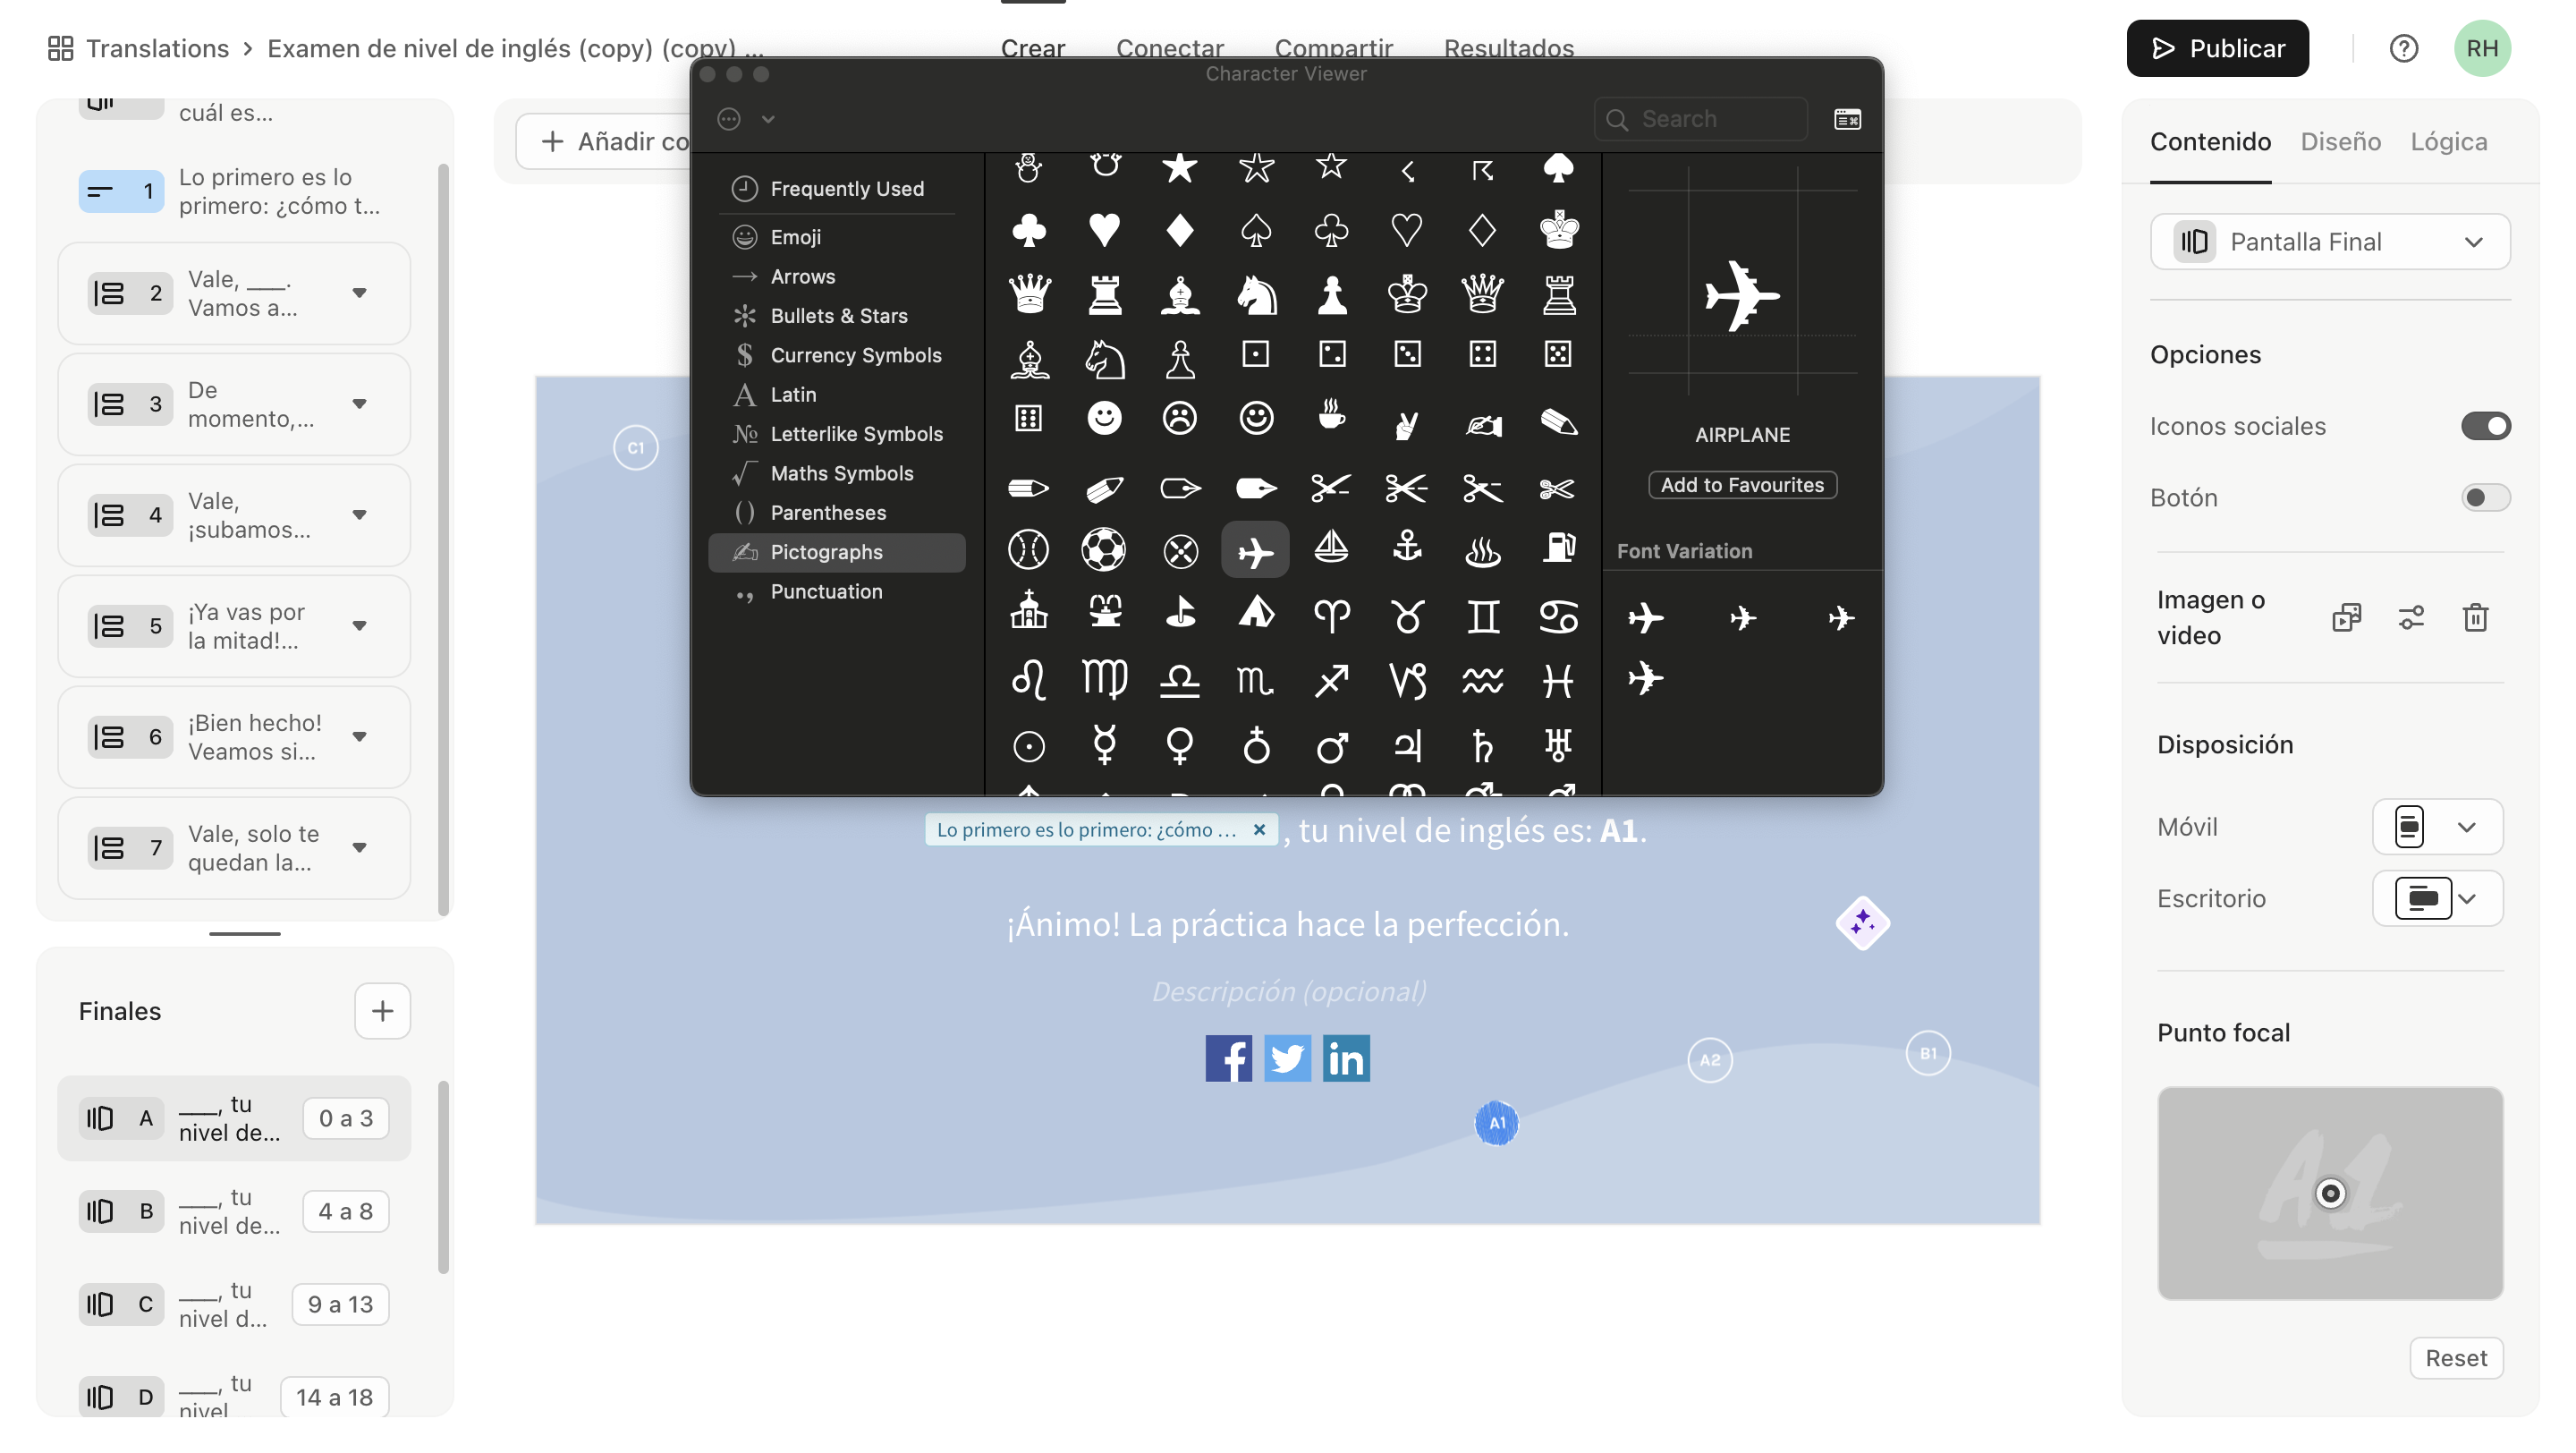
Task: Select the soccer ball sports pictograph
Action: tap(1102, 548)
